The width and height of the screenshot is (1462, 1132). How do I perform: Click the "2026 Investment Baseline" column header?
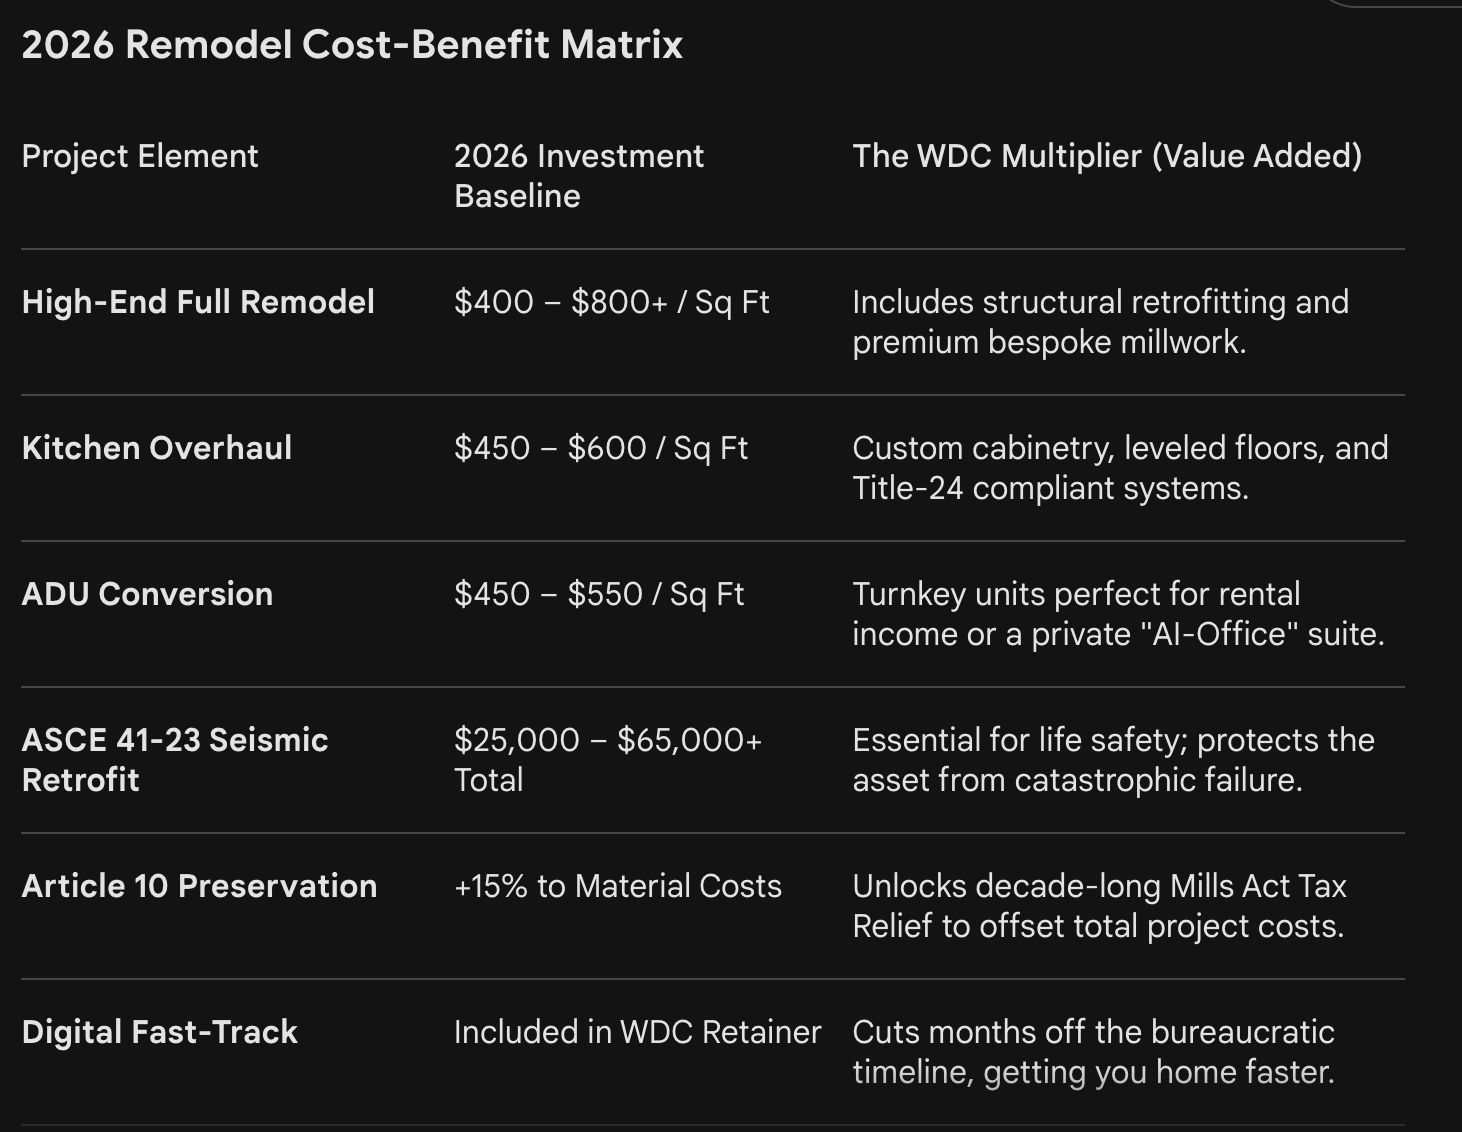coord(578,175)
